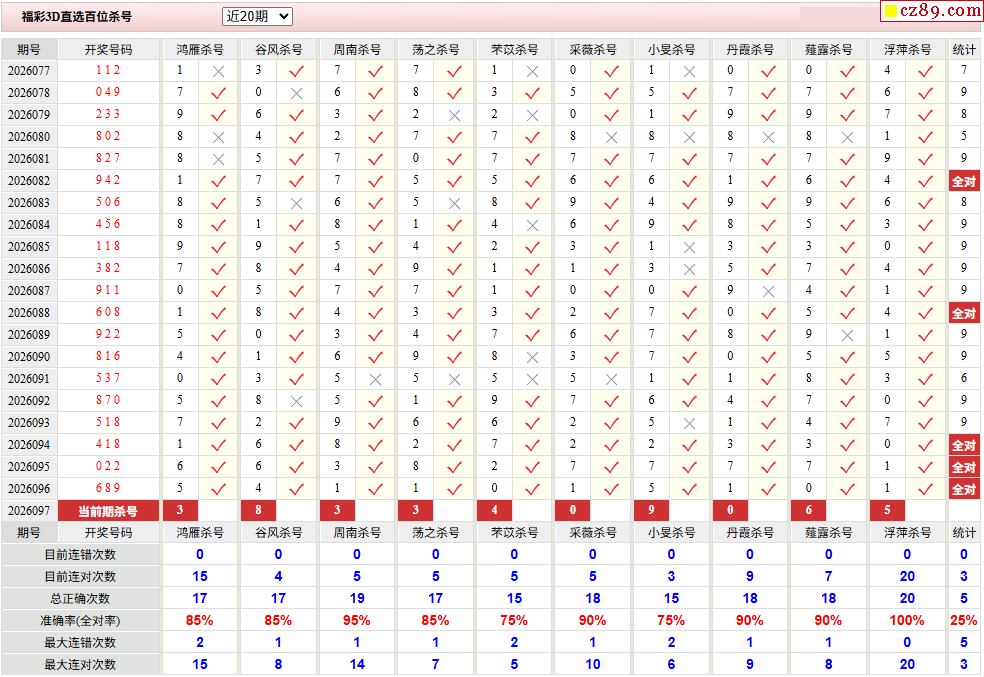The width and height of the screenshot is (984, 677).
Task: Click the red current-period kill number 5 under 浮萍杀号
Action: (887, 510)
